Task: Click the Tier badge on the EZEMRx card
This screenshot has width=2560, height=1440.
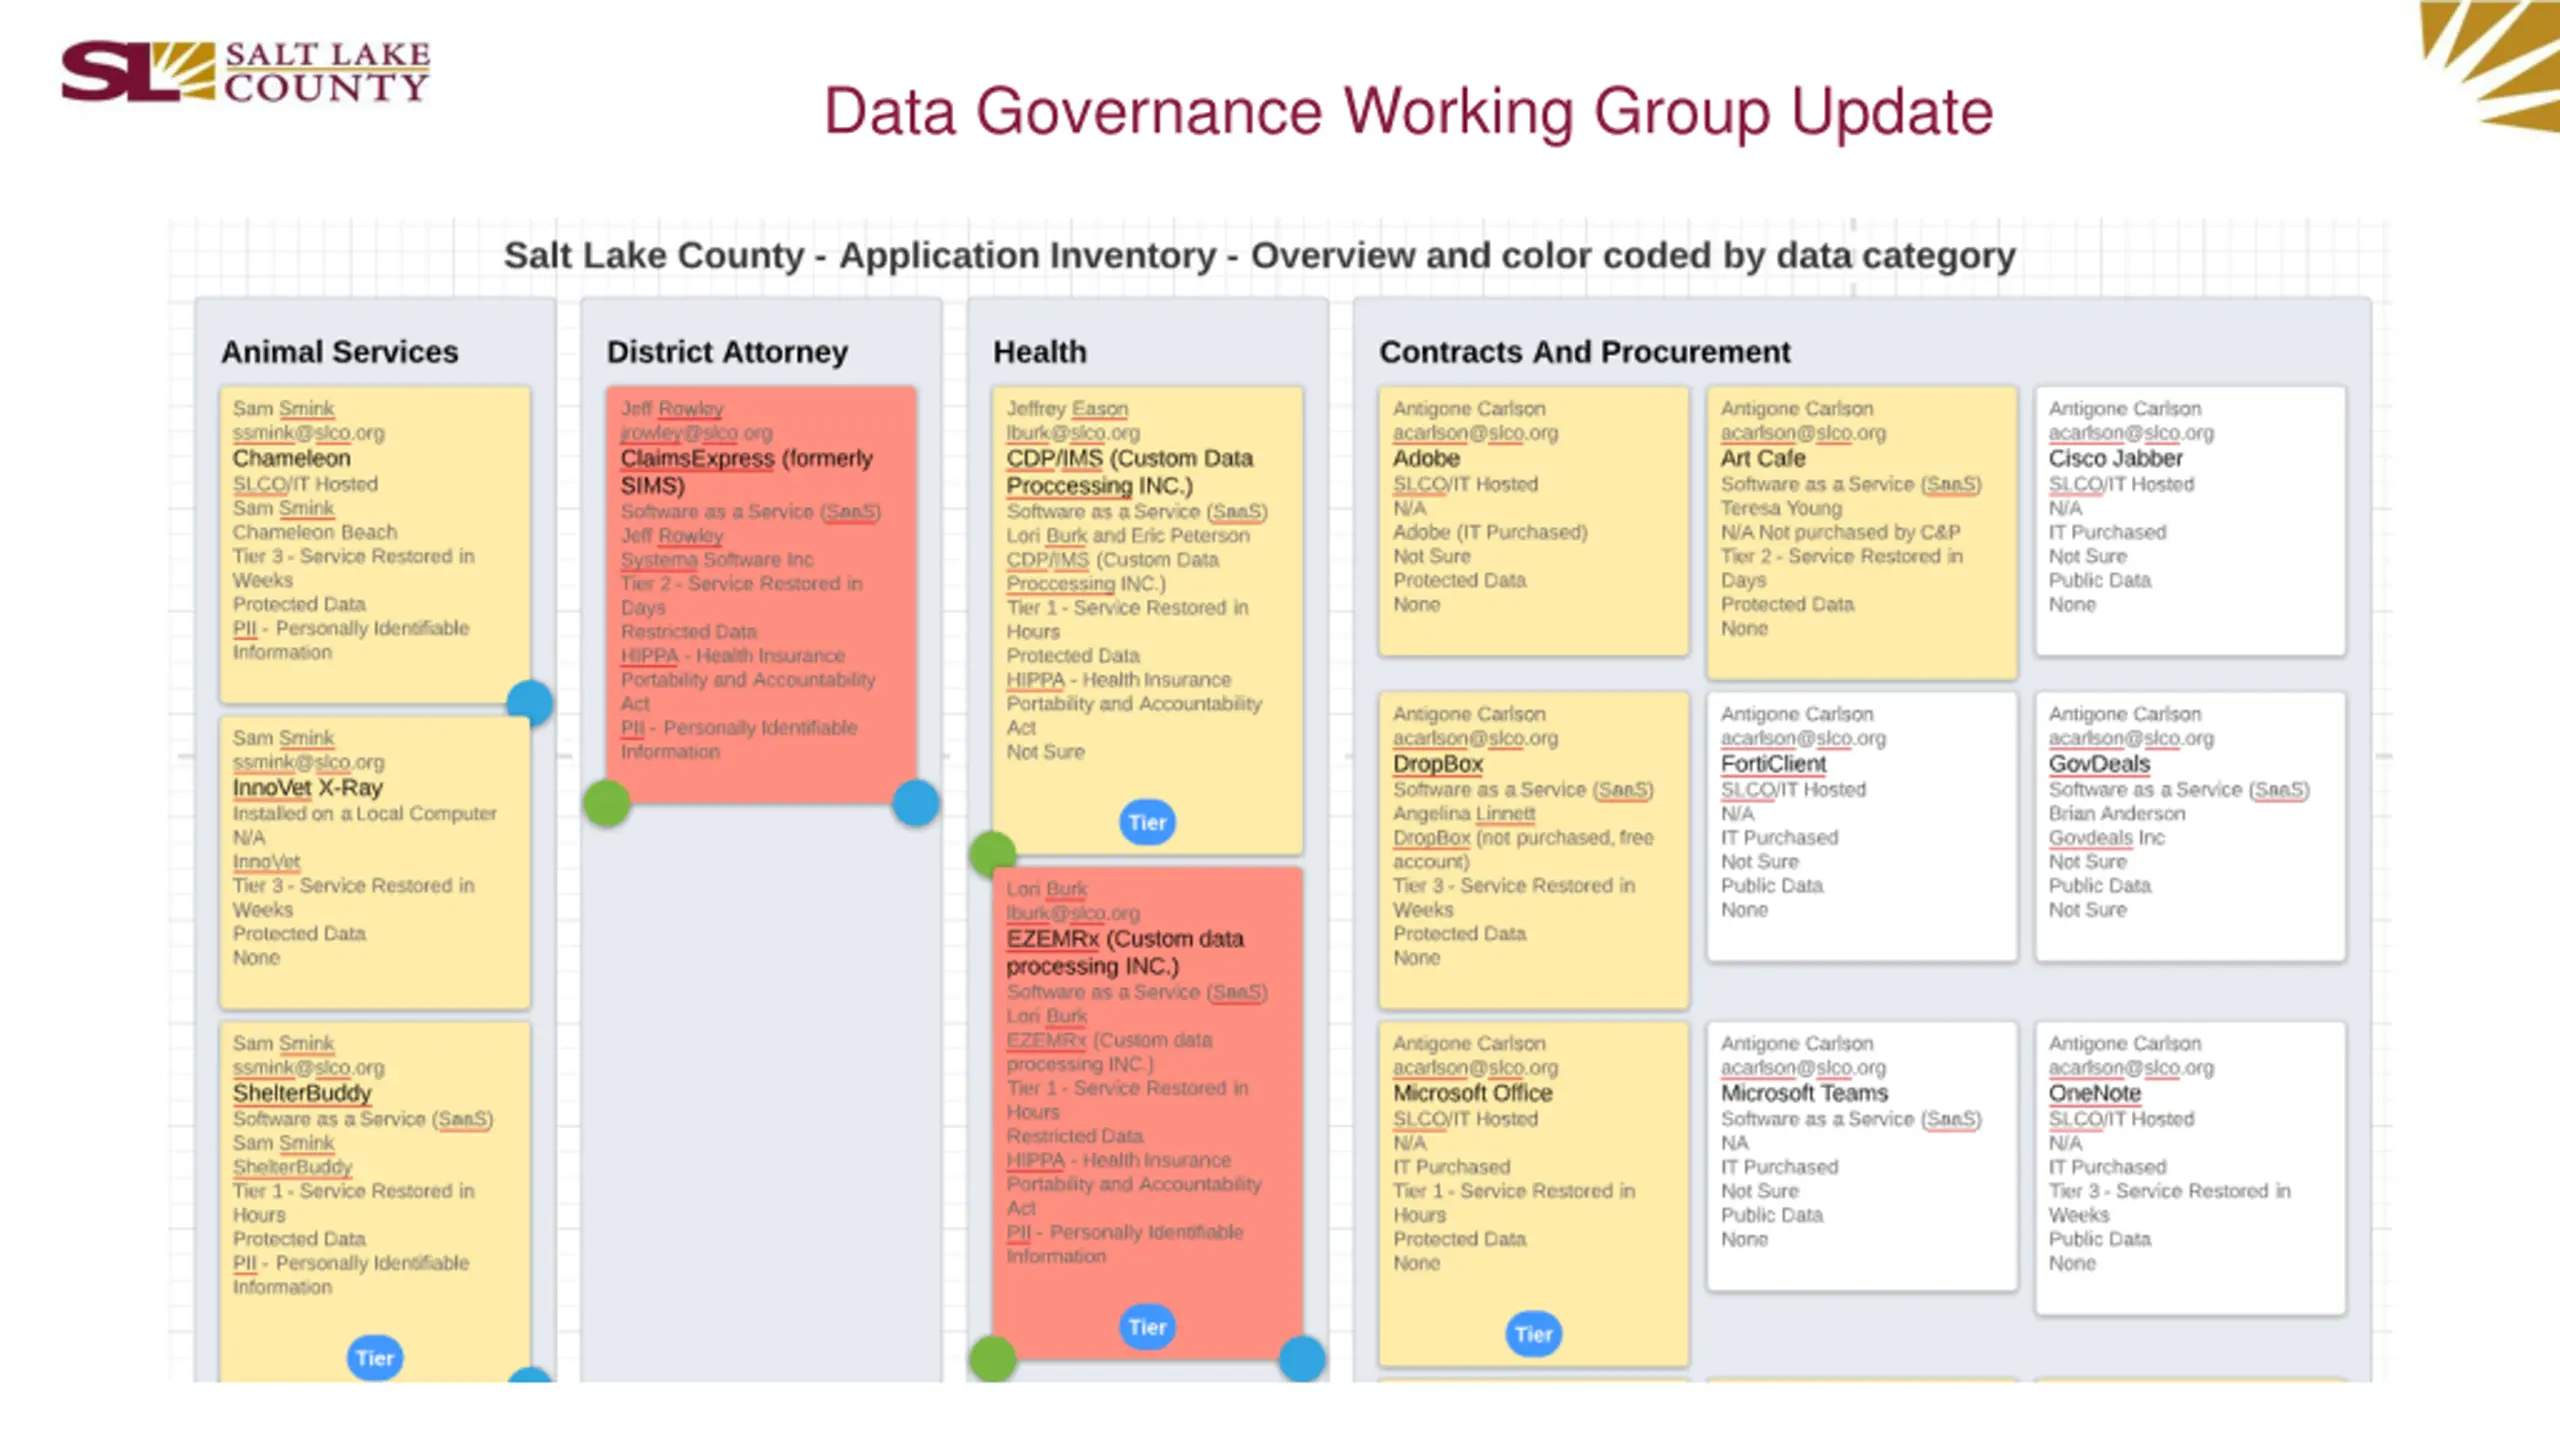Action: coord(1147,1327)
